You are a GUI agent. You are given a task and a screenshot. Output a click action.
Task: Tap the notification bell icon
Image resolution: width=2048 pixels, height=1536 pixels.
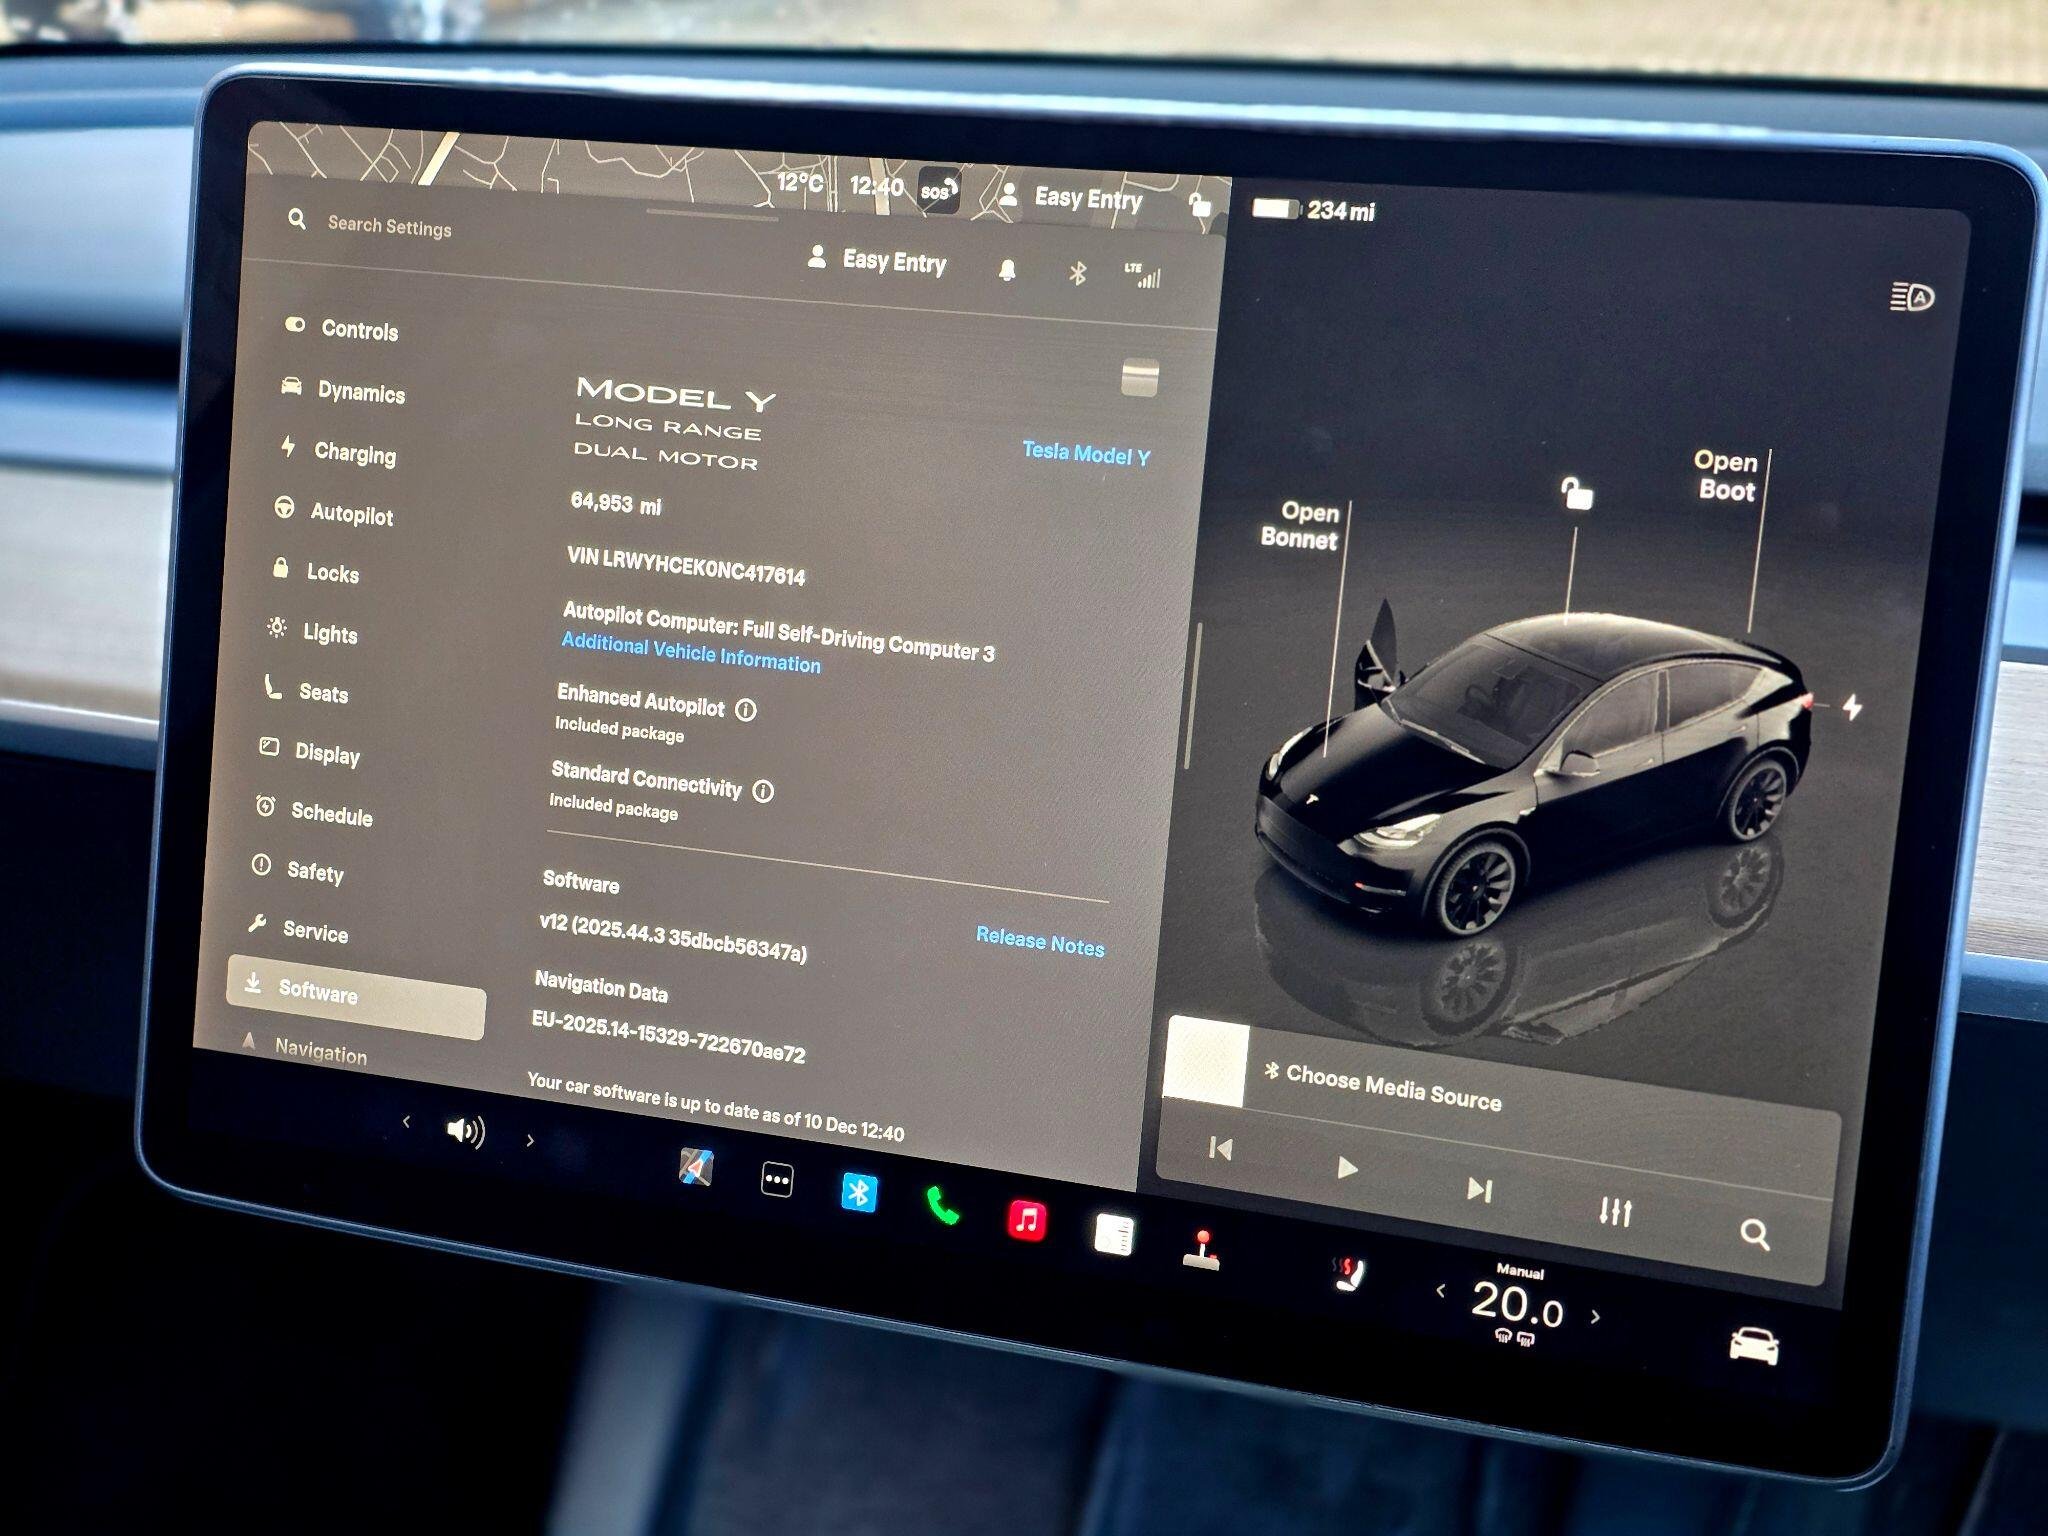[1007, 270]
